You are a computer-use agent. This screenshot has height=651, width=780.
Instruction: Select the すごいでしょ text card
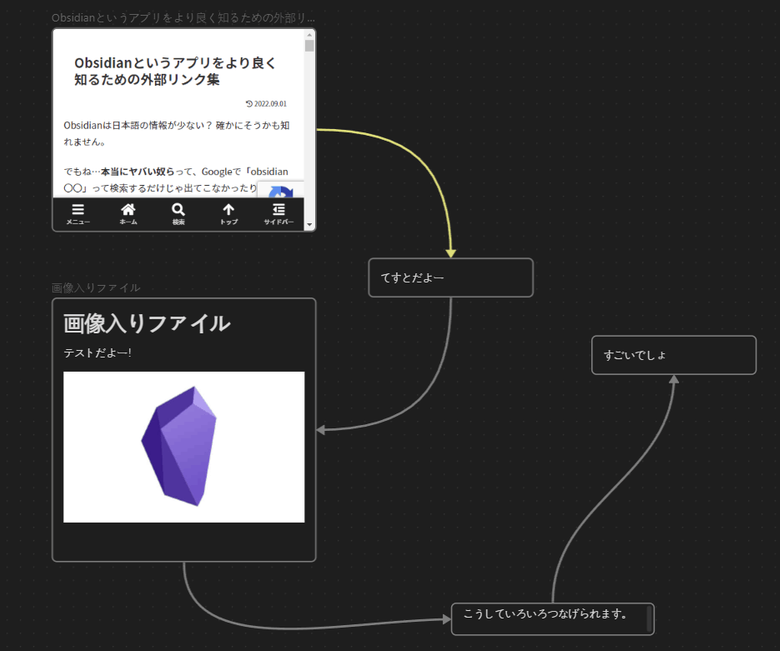674,355
